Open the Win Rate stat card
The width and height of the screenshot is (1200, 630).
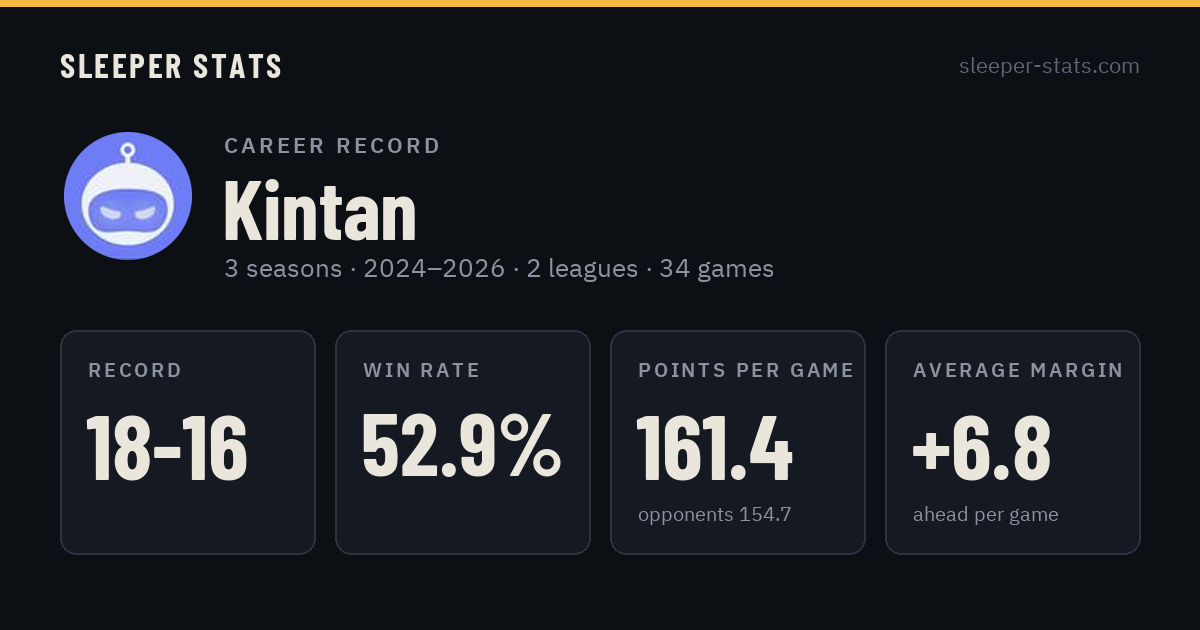coord(463,442)
